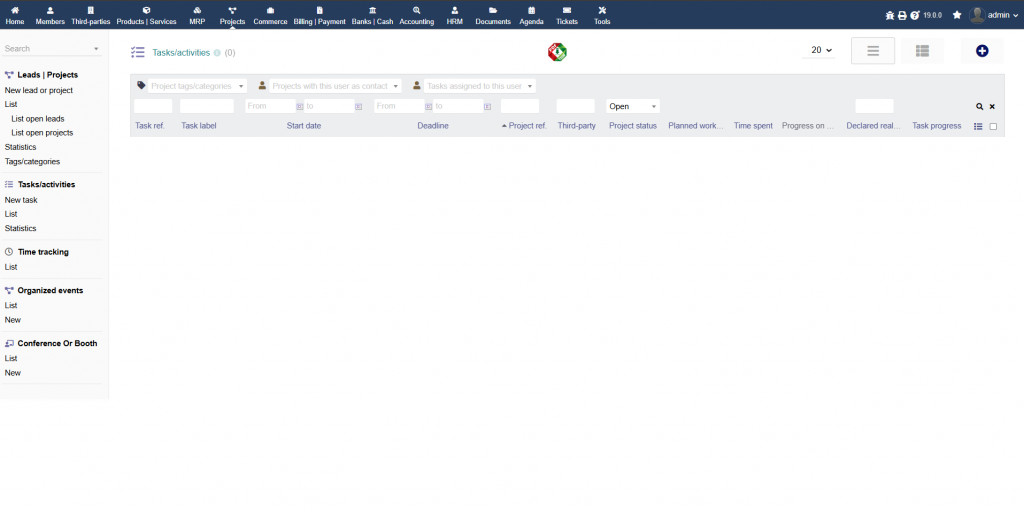Image resolution: width=1024 pixels, height=512 pixels.
Task: Open Banks | Cash module
Action: [x=372, y=15]
